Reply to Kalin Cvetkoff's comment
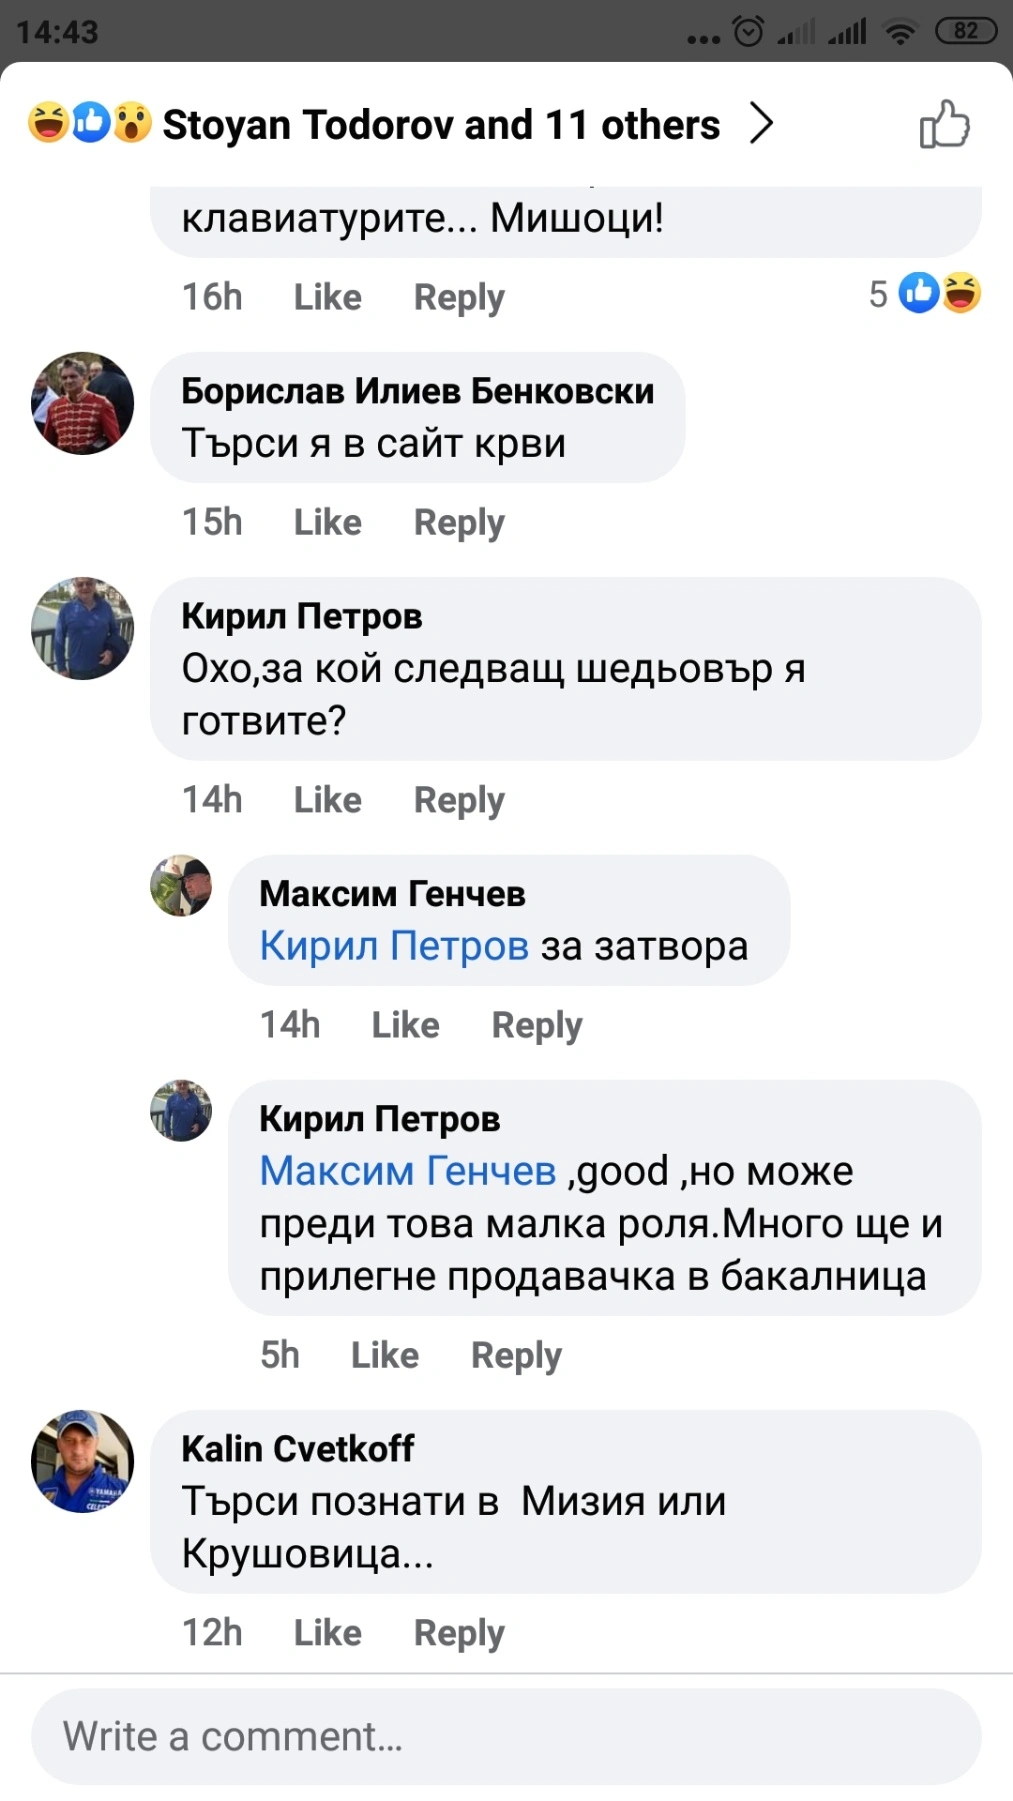 [x=459, y=1633]
